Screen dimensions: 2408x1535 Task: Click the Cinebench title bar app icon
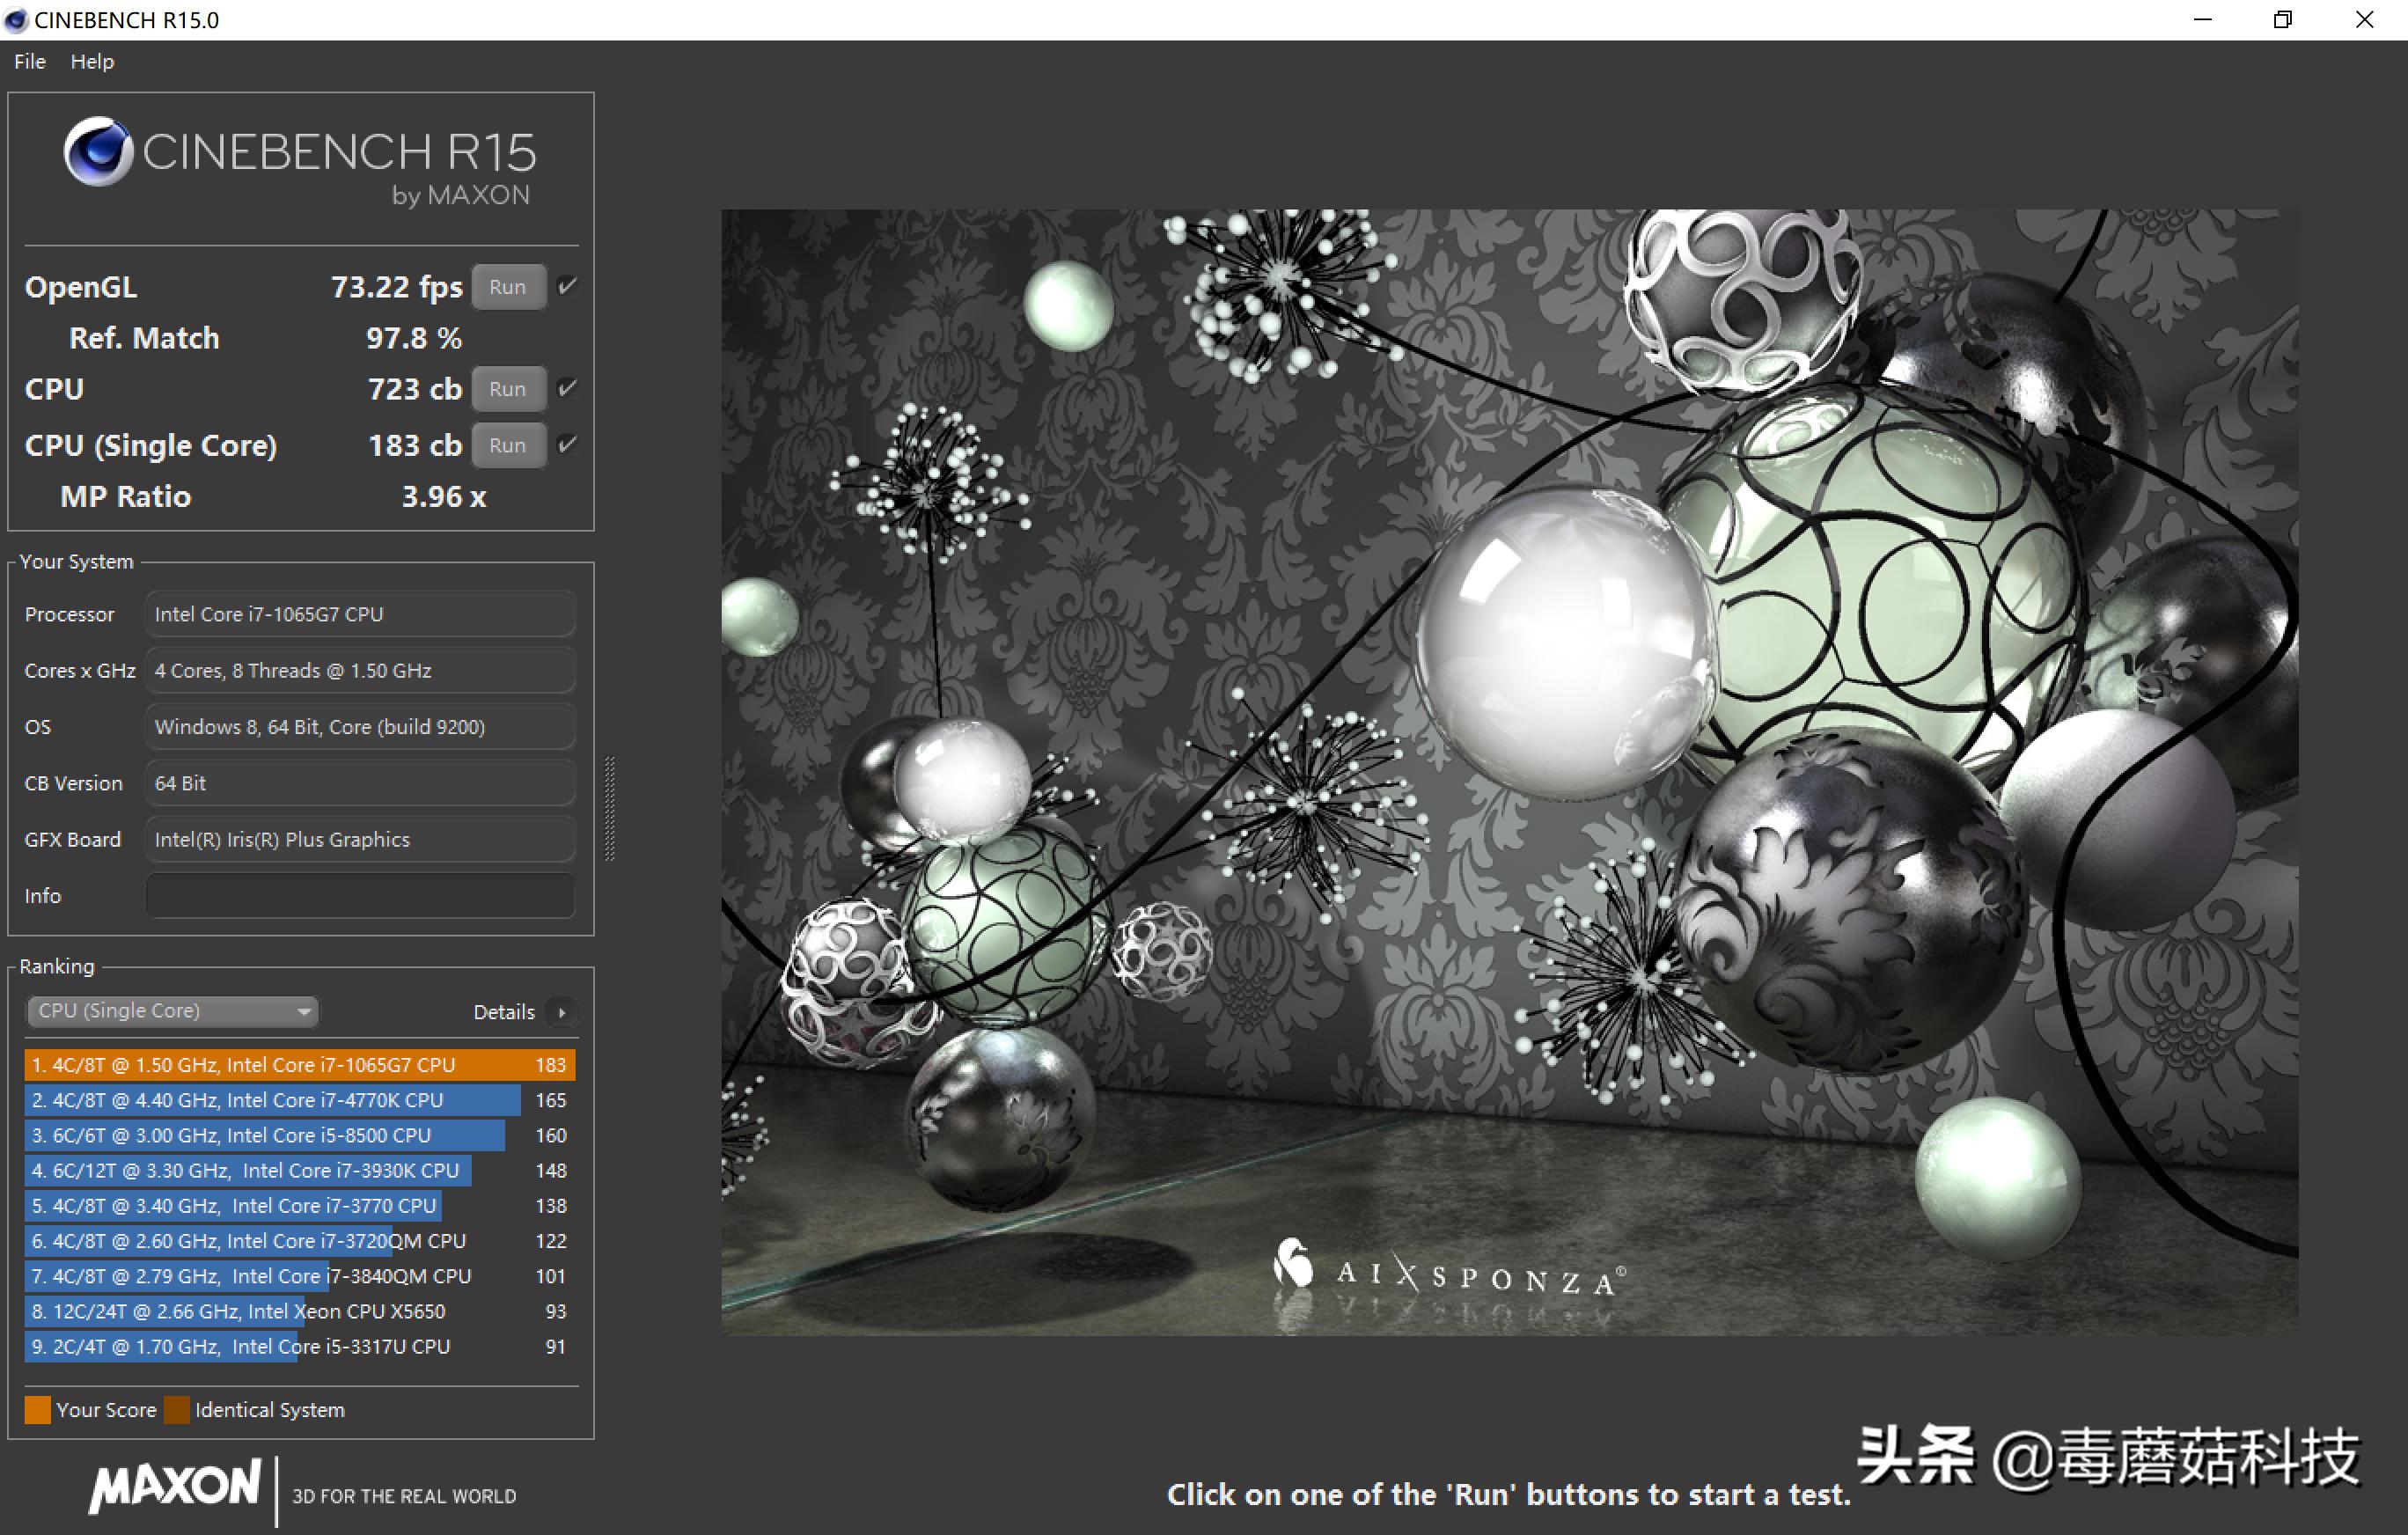coord(15,20)
